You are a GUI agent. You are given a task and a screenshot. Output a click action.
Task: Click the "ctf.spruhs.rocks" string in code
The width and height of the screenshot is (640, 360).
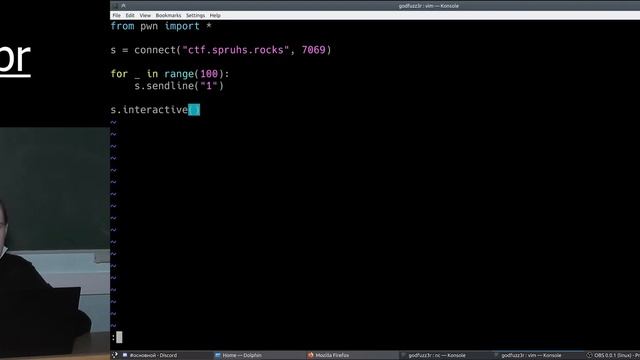tap(236, 50)
